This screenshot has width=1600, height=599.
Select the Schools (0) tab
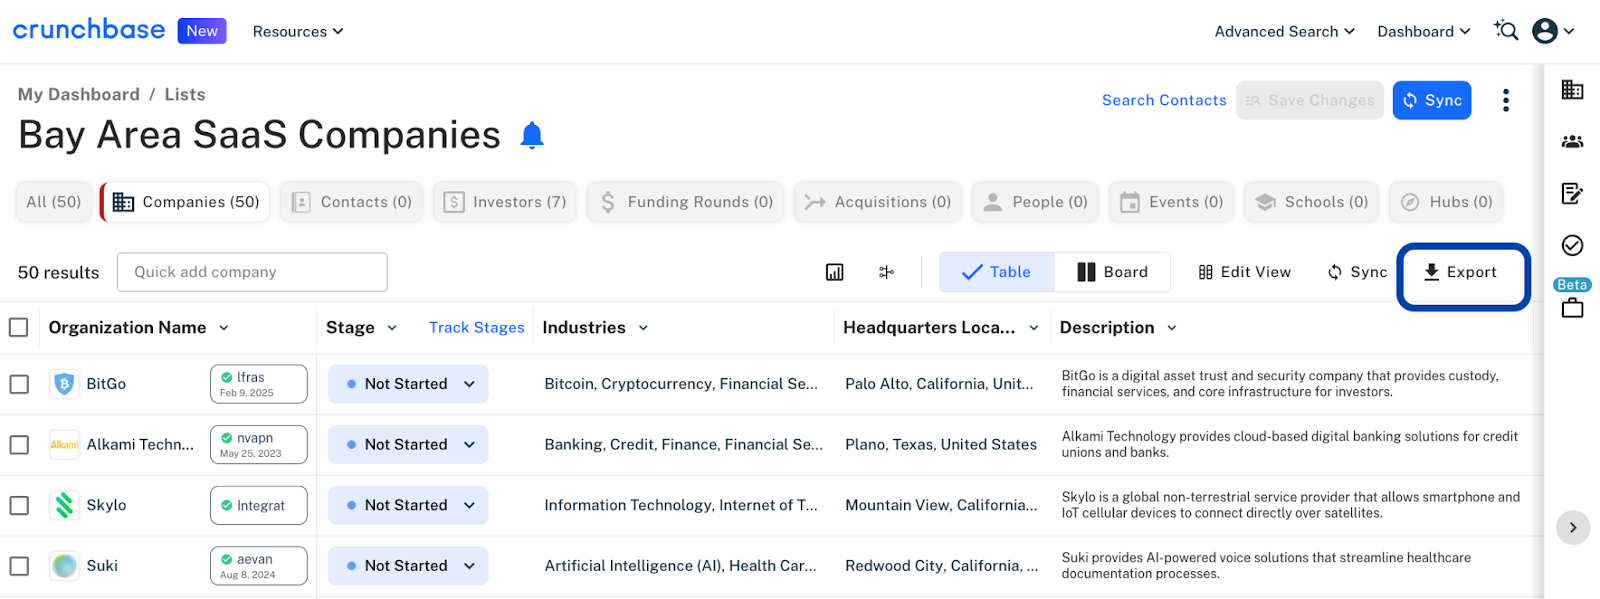tap(1312, 202)
